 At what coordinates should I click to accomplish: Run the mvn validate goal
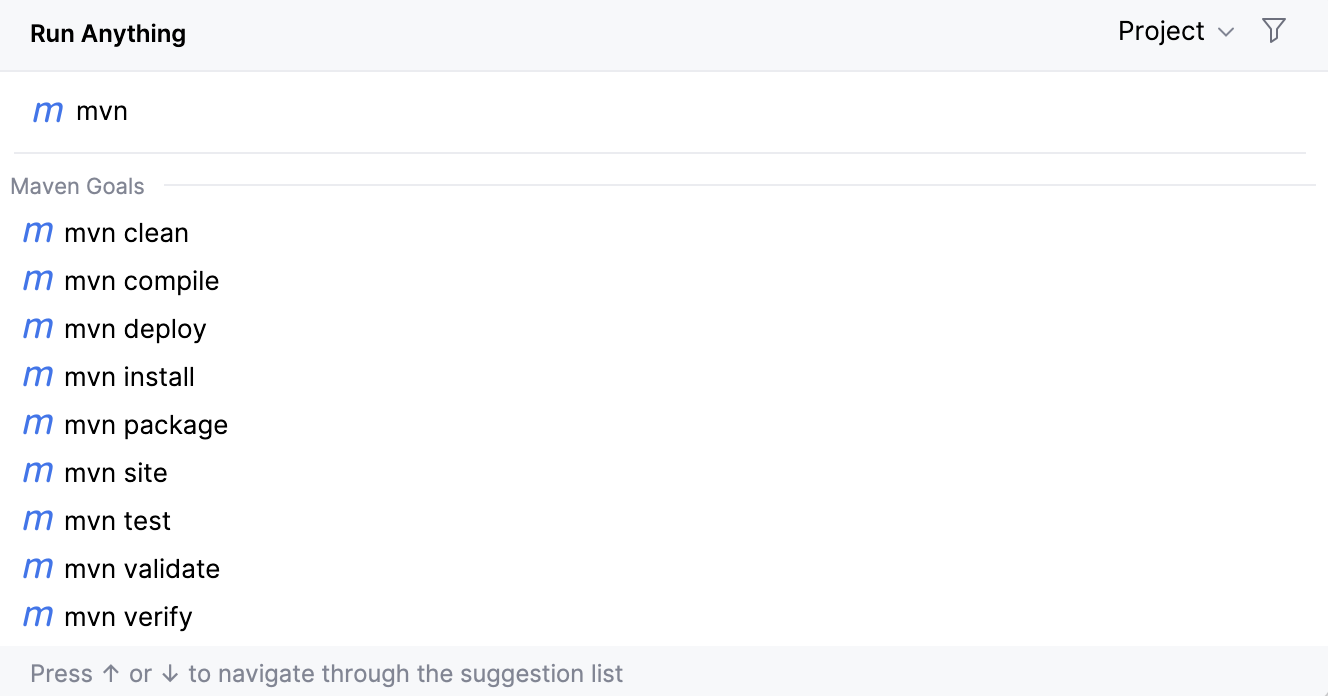(x=141, y=568)
